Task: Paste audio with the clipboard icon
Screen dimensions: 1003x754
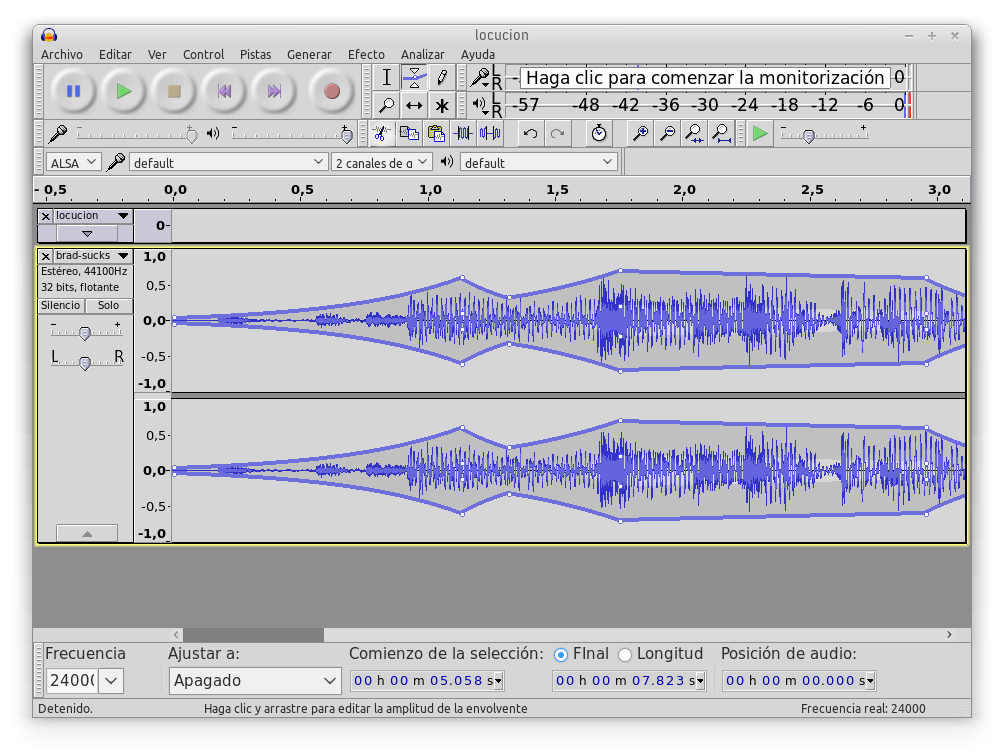Action: point(436,133)
